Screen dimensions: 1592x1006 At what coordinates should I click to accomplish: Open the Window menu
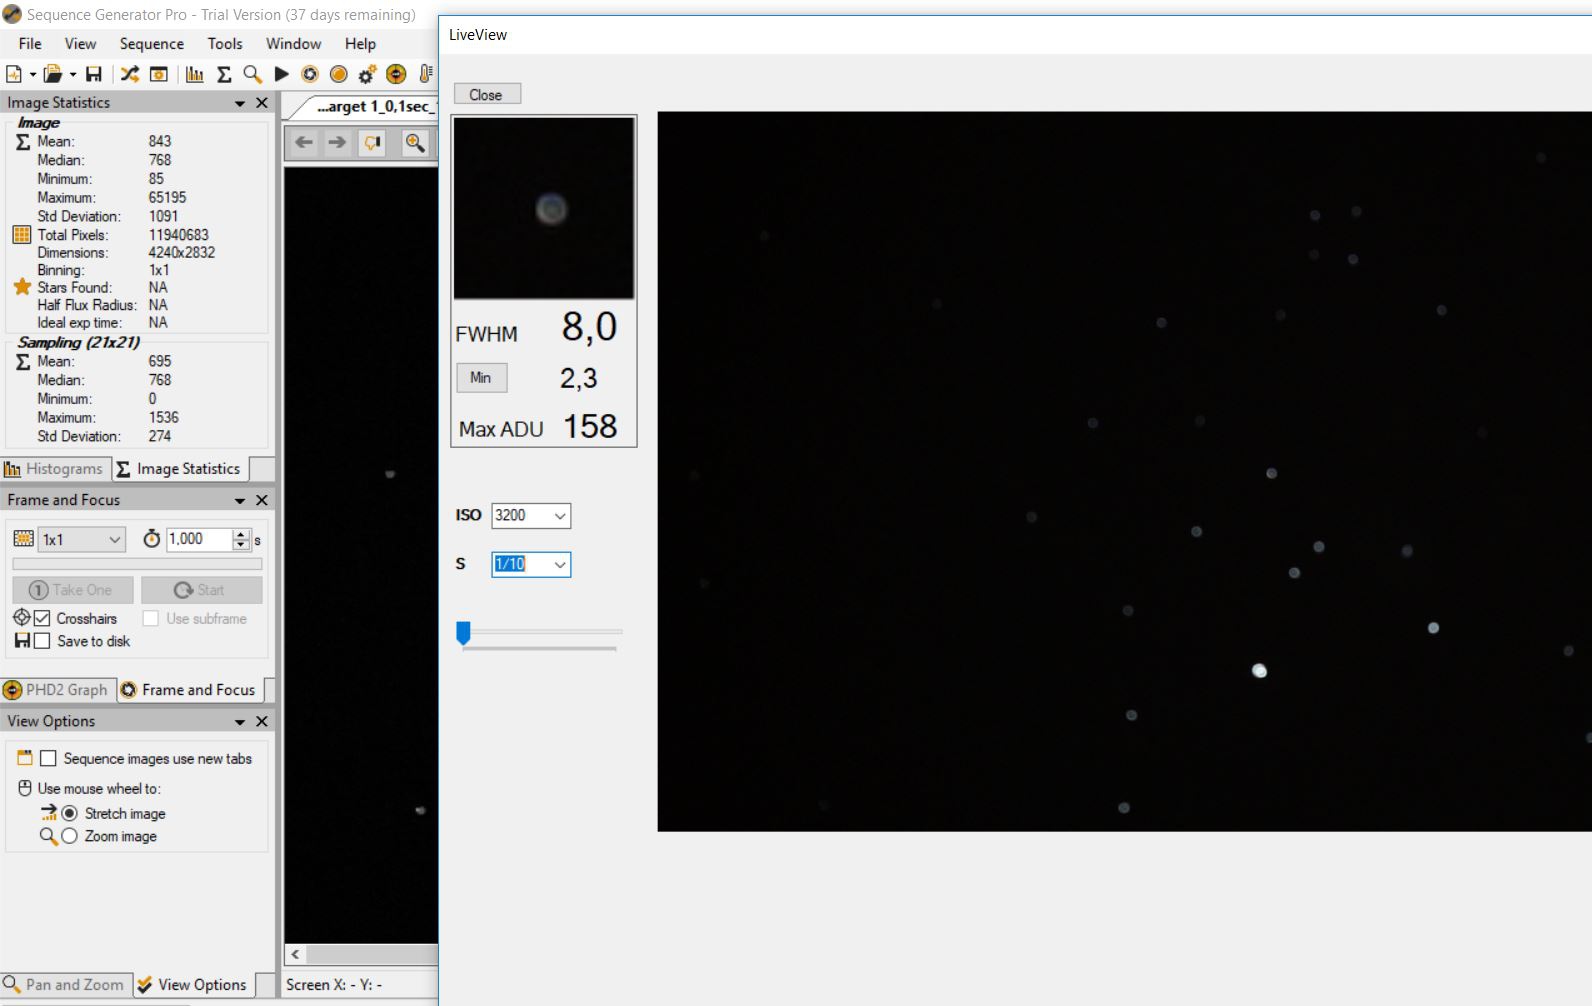click(293, 44)
